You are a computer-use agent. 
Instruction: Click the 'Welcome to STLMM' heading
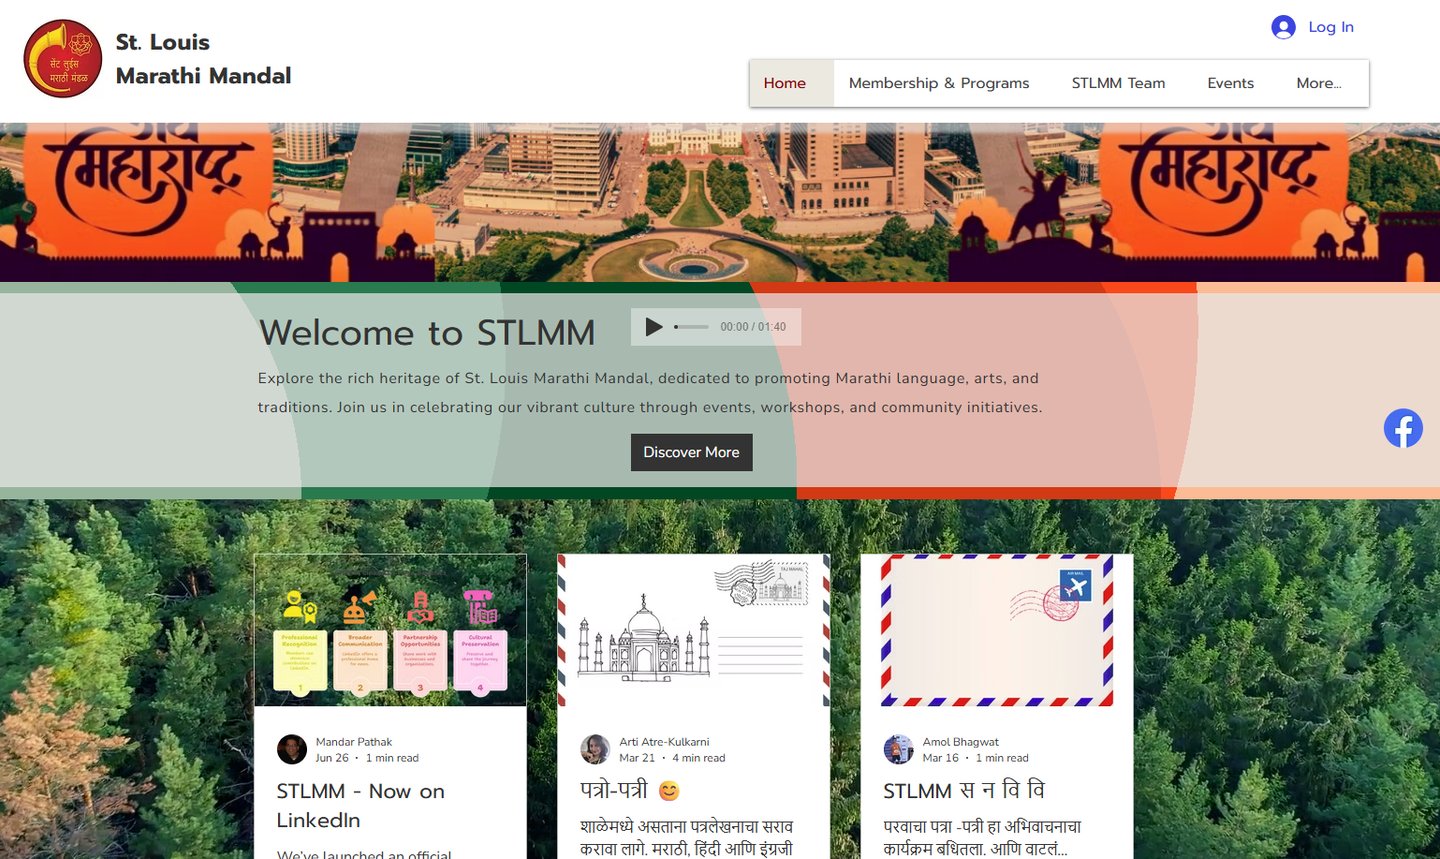coord(427,333)
